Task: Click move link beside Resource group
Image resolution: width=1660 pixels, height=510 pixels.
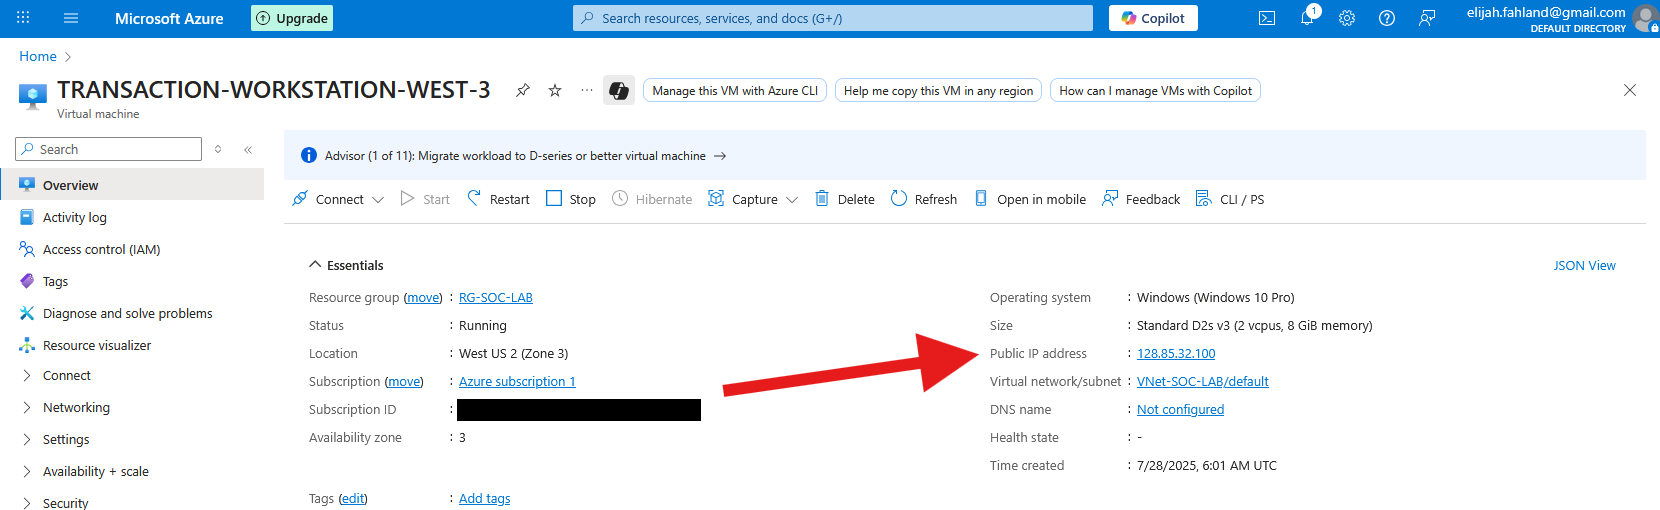Action: click(423, 297)
